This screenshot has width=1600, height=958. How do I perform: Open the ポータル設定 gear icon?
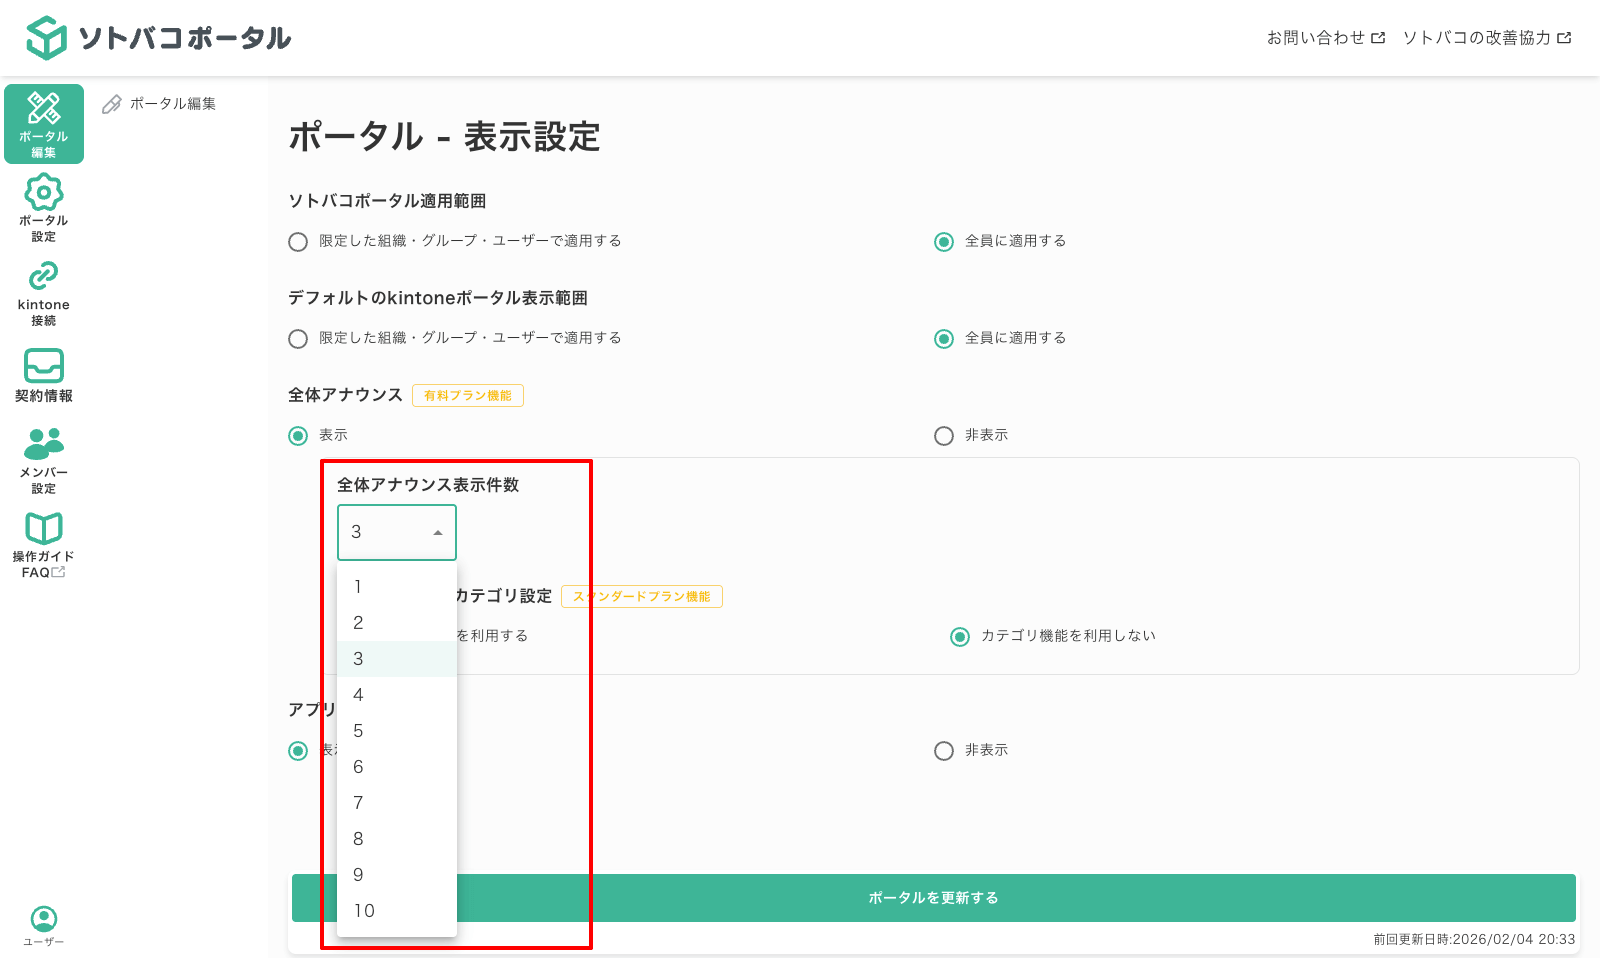pyautogui.click(x=43, y=207)
